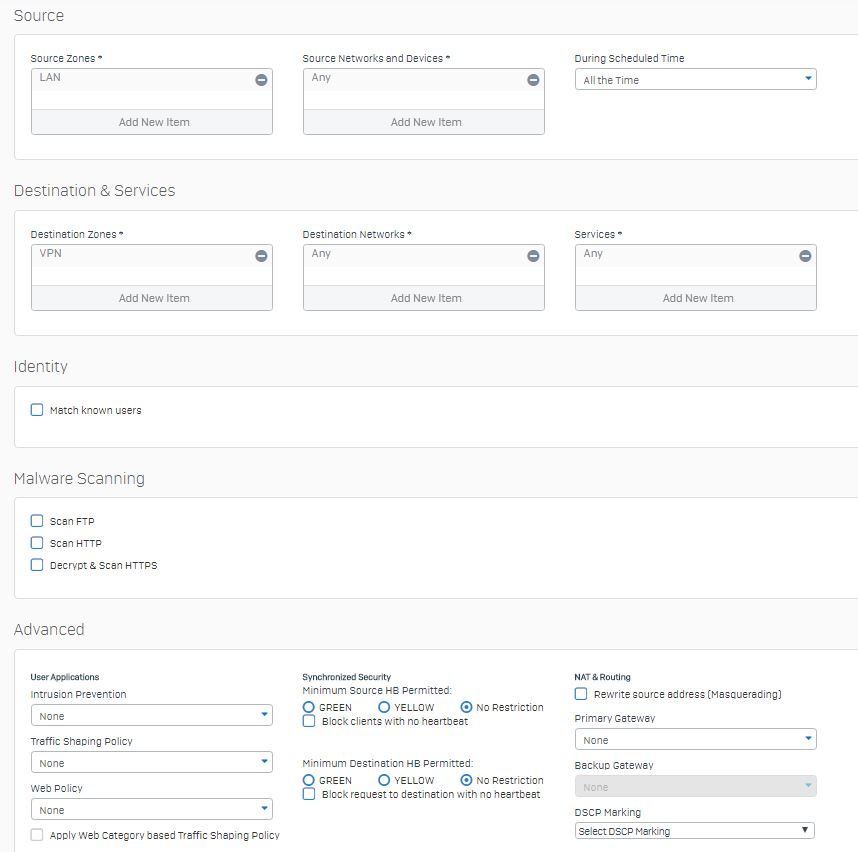Remove Any from Destination Networks
The image size is (858, 852).
pos(533,256)
